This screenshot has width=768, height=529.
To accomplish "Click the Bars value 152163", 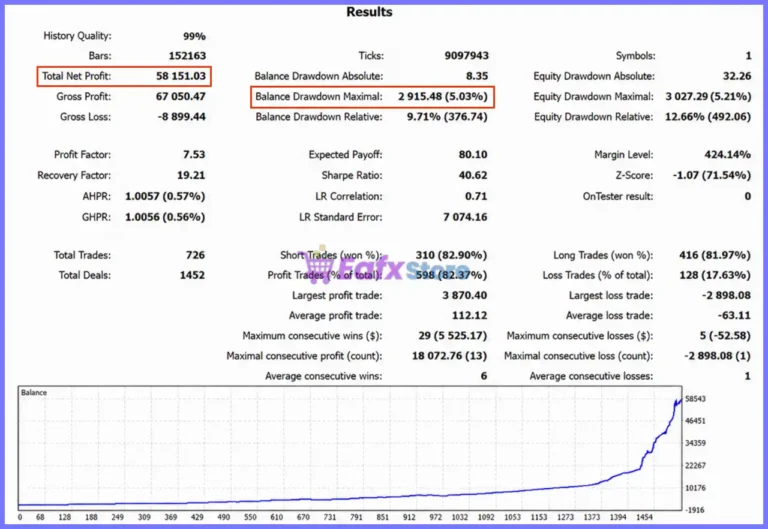I will click(187, 56).
